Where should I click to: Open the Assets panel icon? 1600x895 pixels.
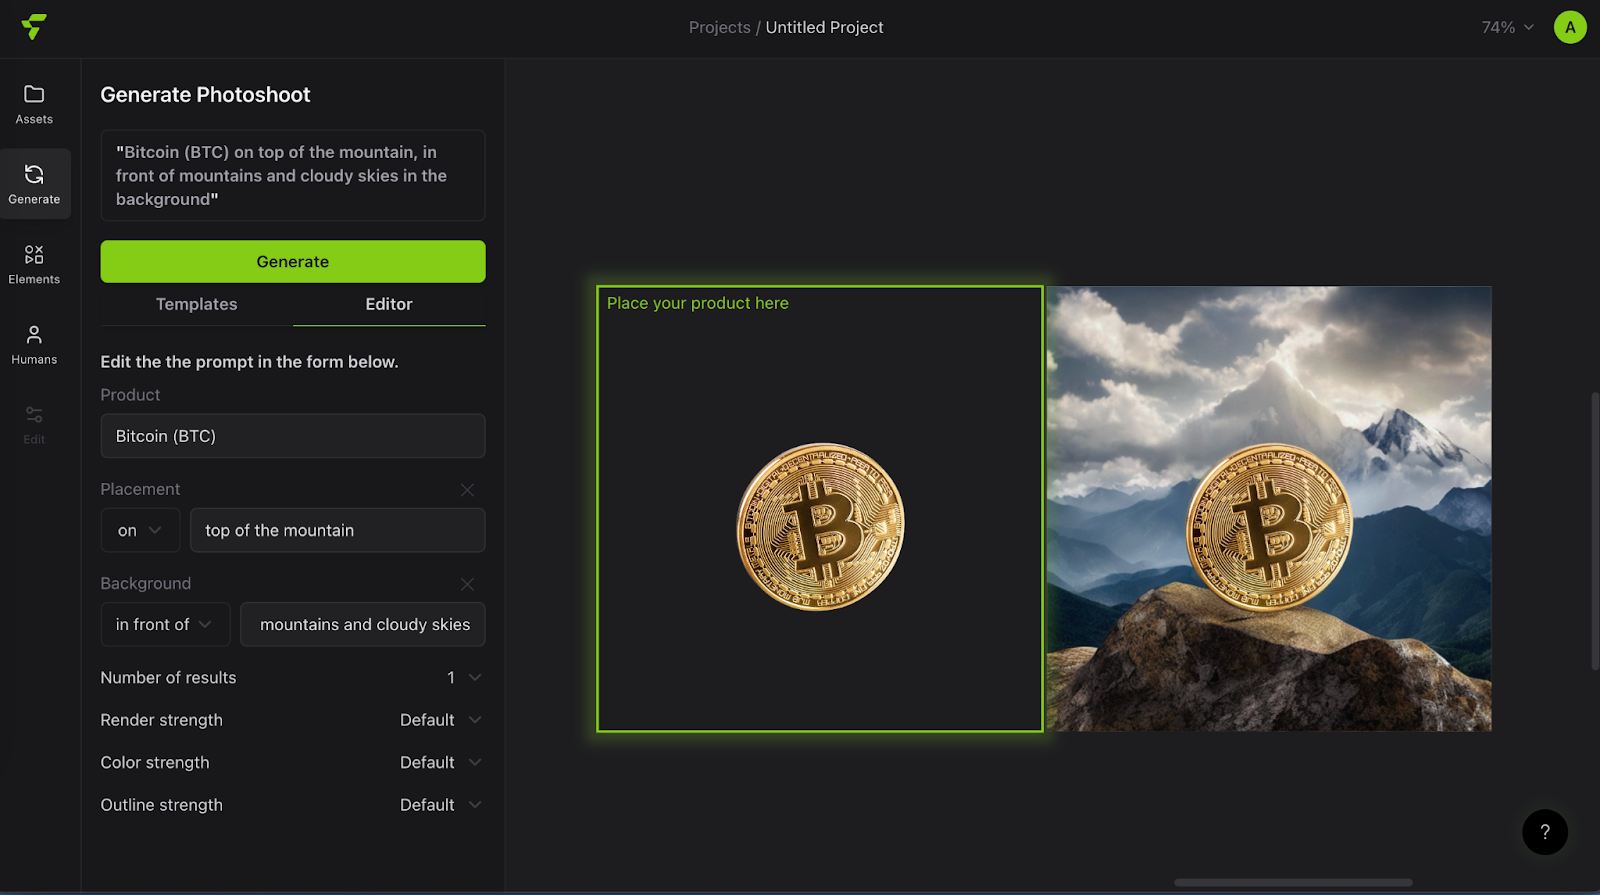(x=34, y=95)
